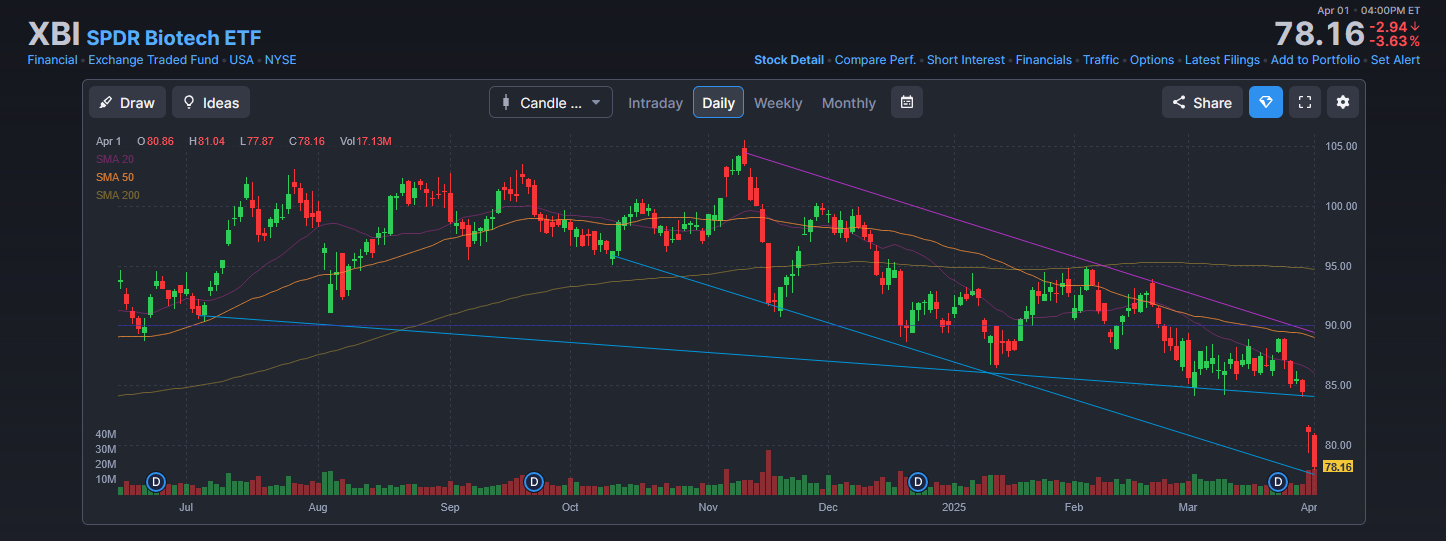Open the Short Interest link
The height and width of the screenshot is (541, 1446).
tap(965, 60)
